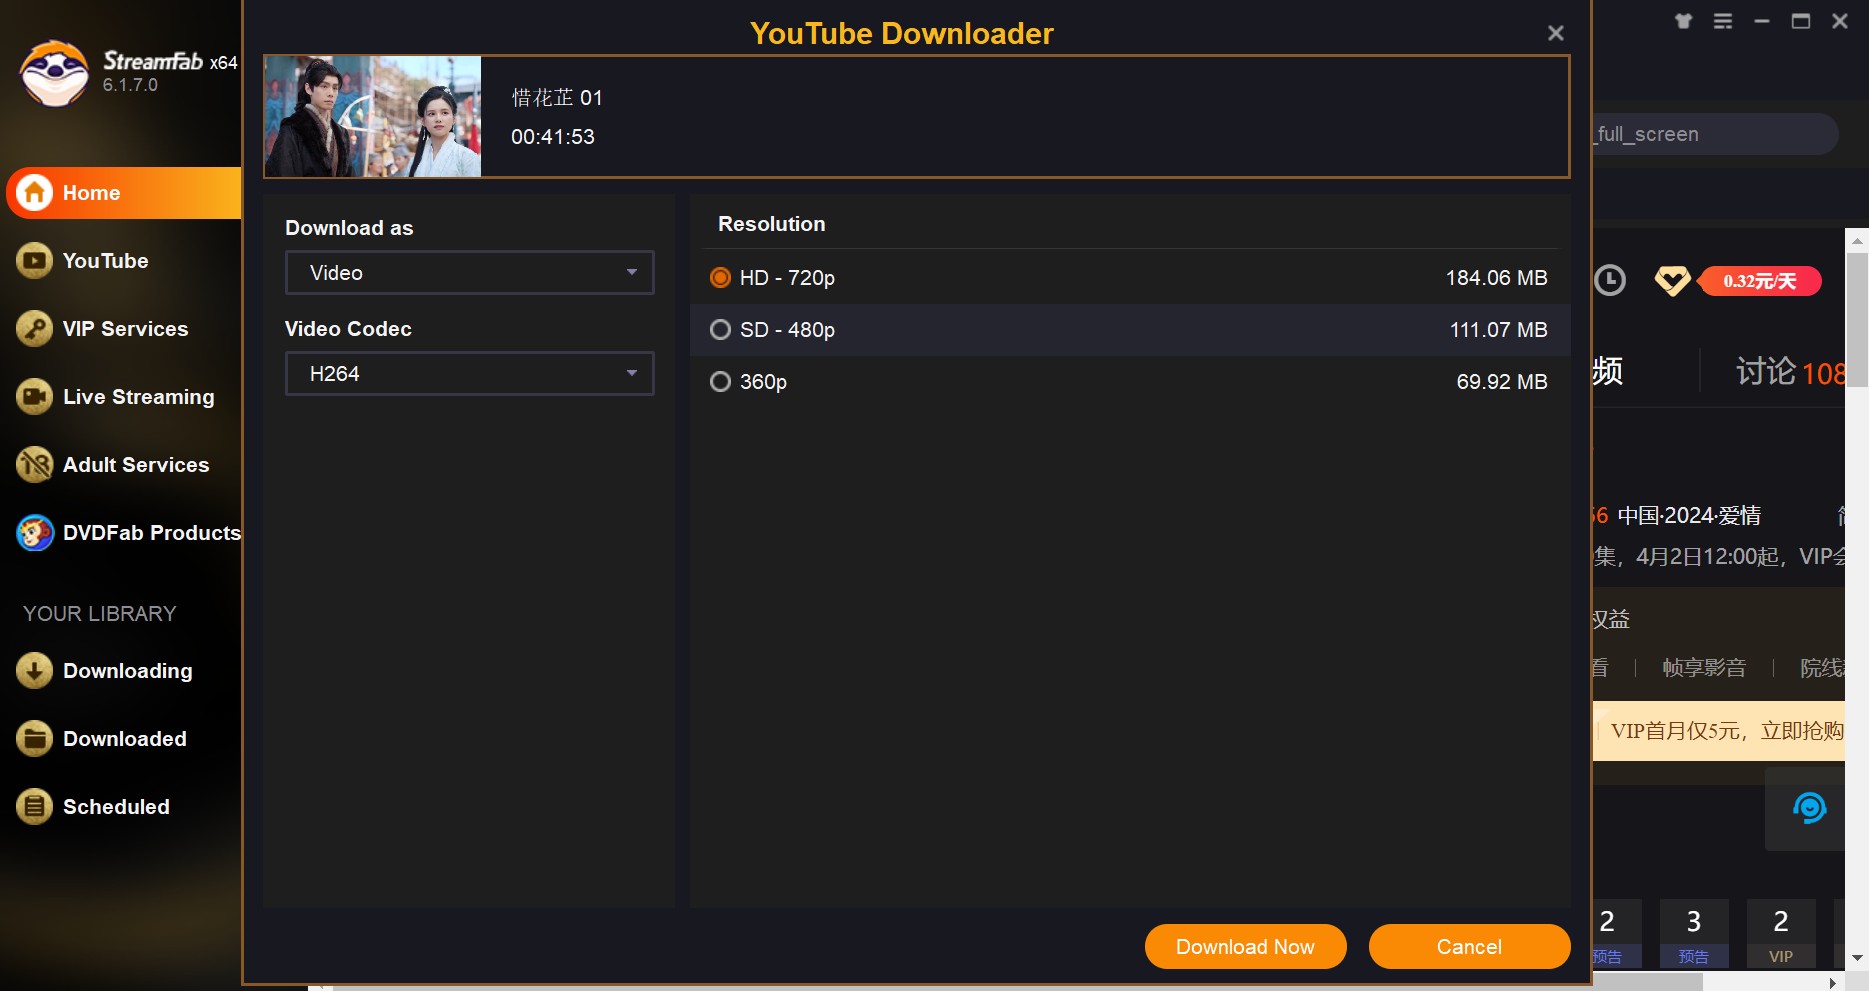
Task: Click the full_screen address search field
Action: point(1714,134)
